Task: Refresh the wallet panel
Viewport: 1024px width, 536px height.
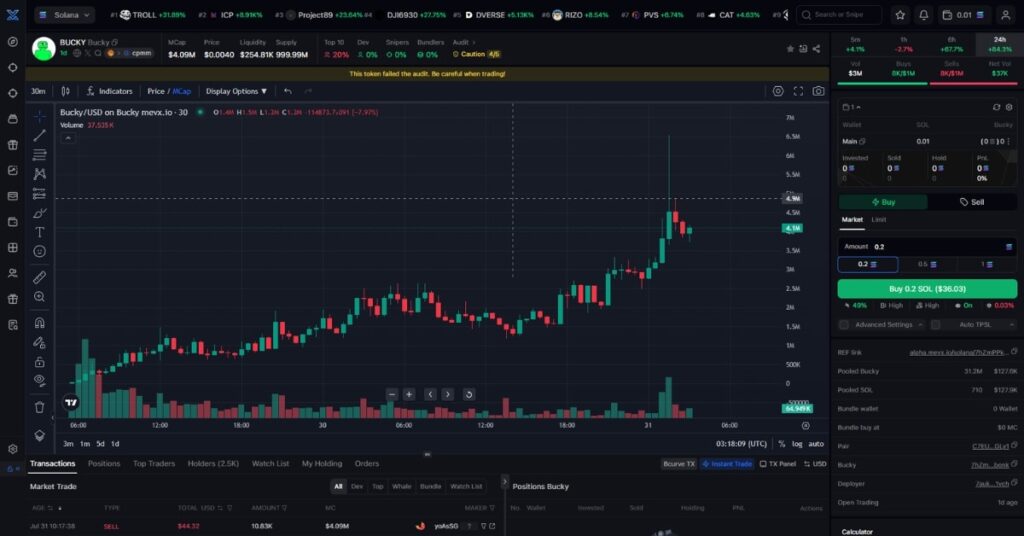Action: [x=996, y=107]
